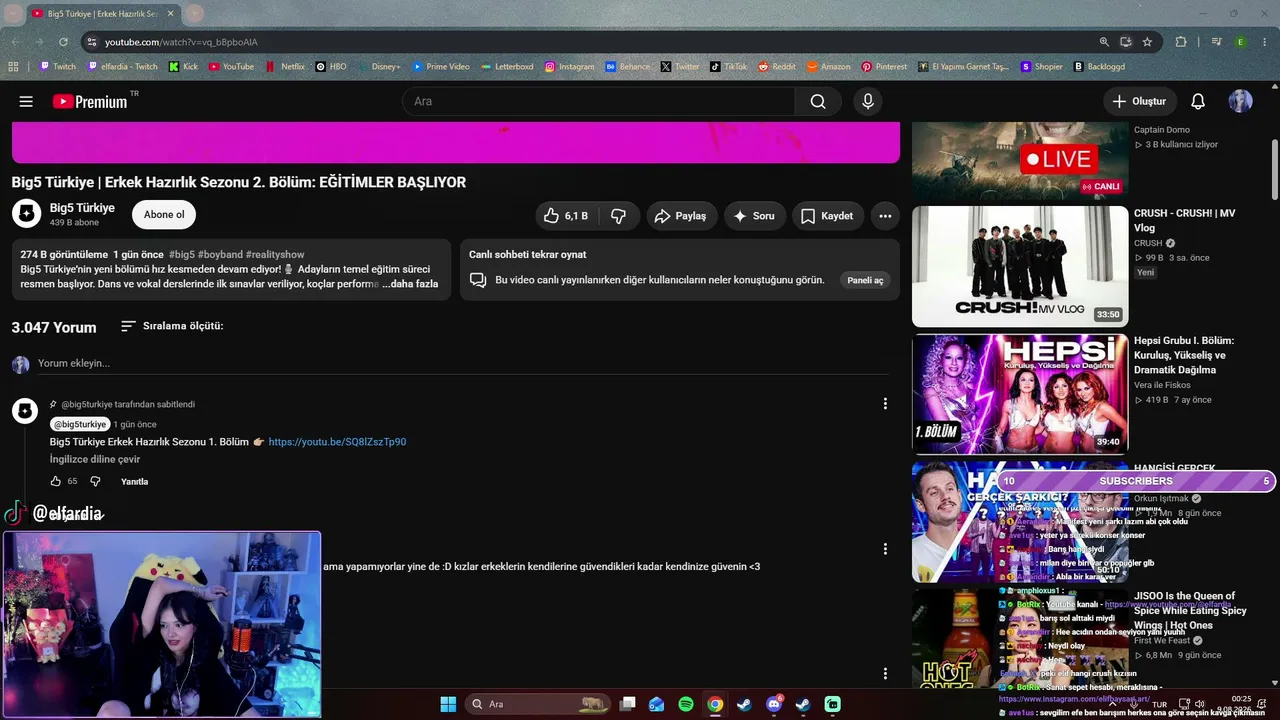Viewport: 1280px width, 720px height.
Task: Open the Twitch bookmark
Action: point(57,67)
